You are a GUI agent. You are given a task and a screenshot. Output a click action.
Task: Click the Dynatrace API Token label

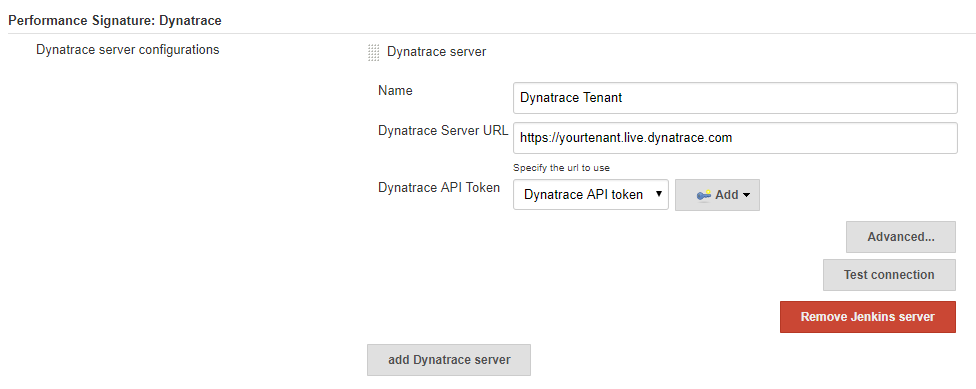coord(439,187)
